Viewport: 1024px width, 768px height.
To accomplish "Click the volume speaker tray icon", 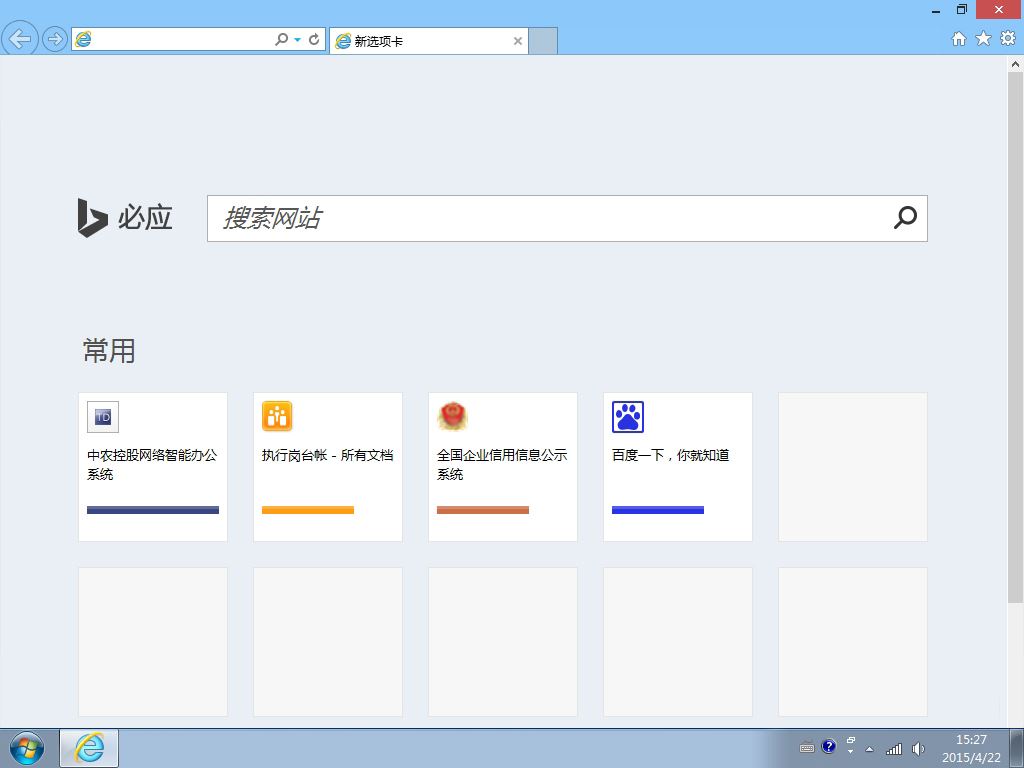I will coord(919,749).
